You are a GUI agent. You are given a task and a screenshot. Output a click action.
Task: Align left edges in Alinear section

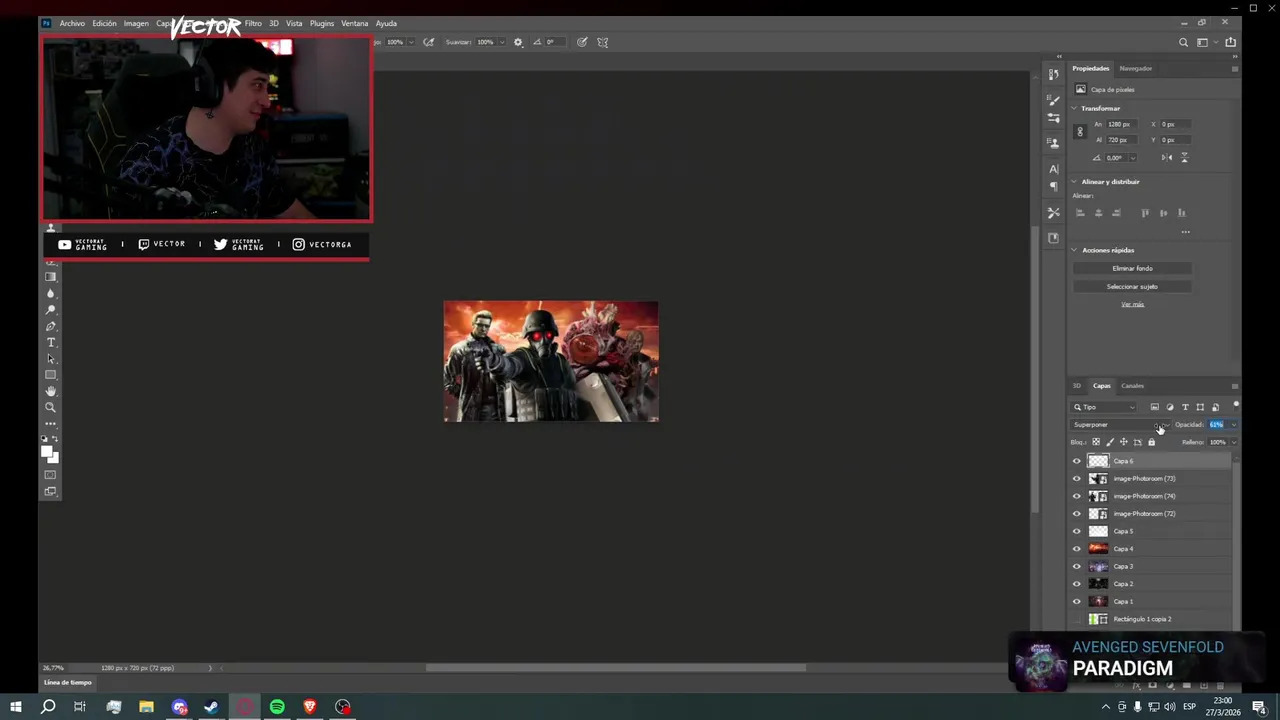tap(1080, 213)
